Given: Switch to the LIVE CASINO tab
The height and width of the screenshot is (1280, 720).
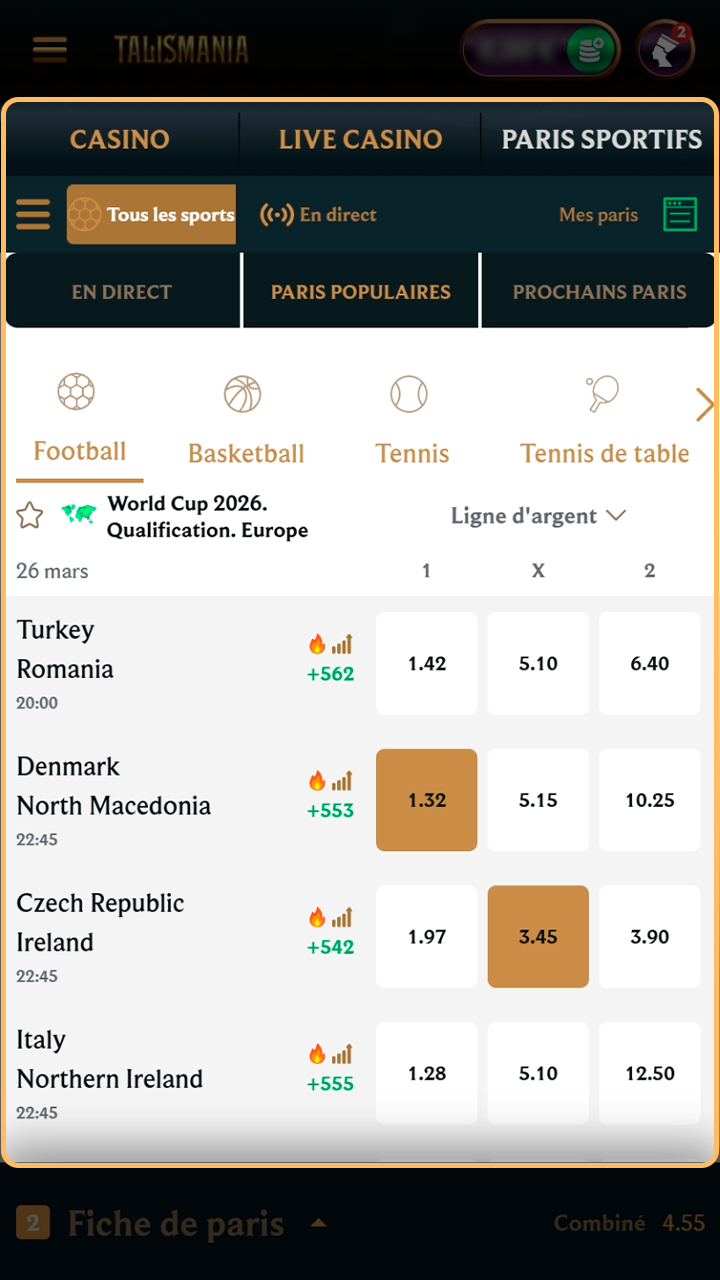Looking at the screenshot, I should coord(360,139).
